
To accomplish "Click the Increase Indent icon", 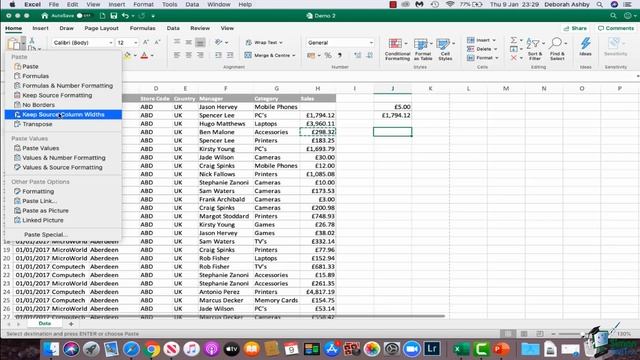I will point(230,55).
